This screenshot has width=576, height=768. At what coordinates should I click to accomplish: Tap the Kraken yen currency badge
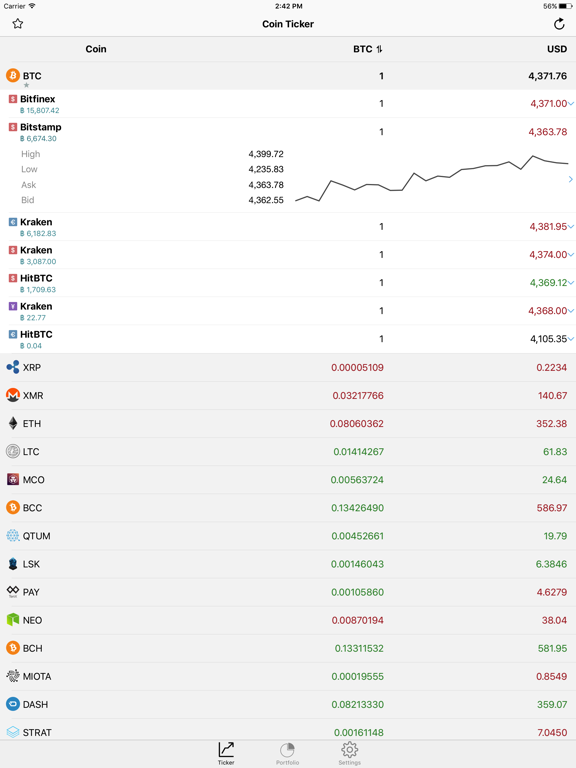(x=13, y=306)
